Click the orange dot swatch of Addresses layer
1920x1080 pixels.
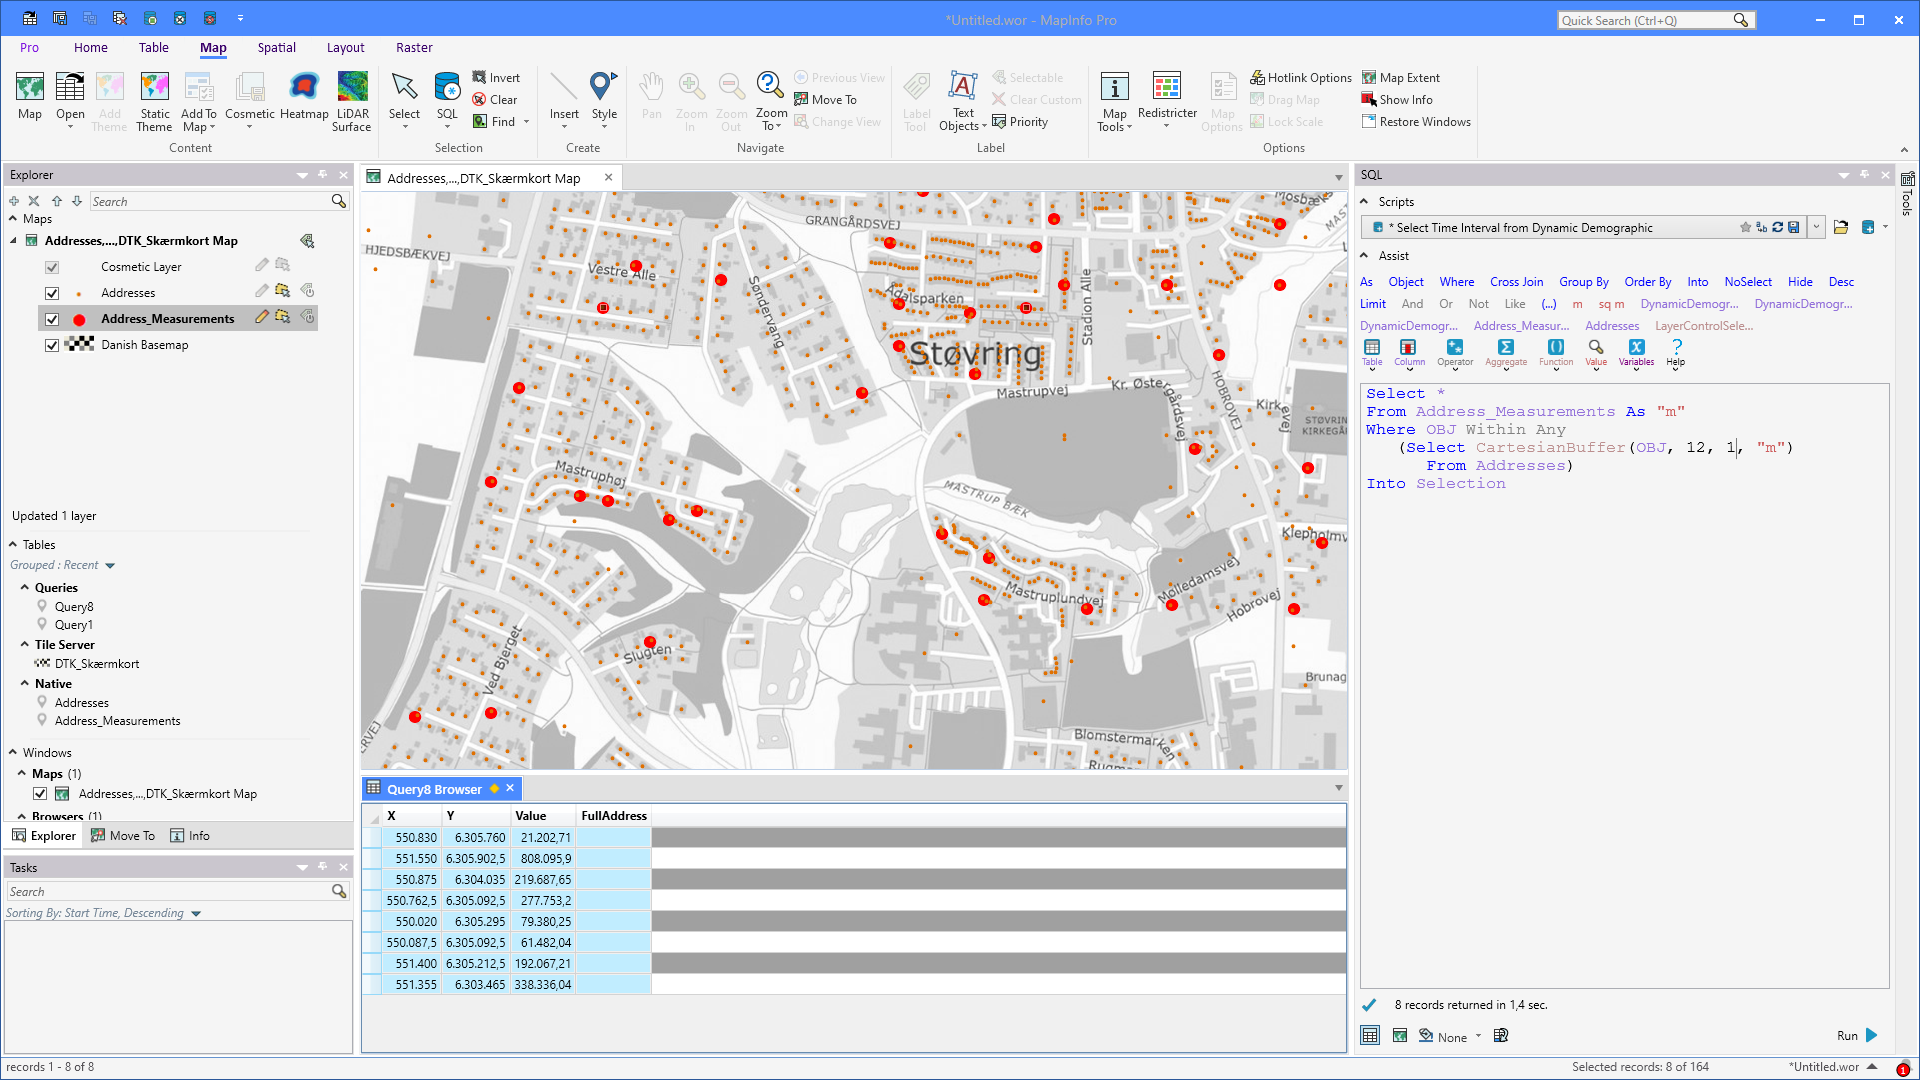79,294
